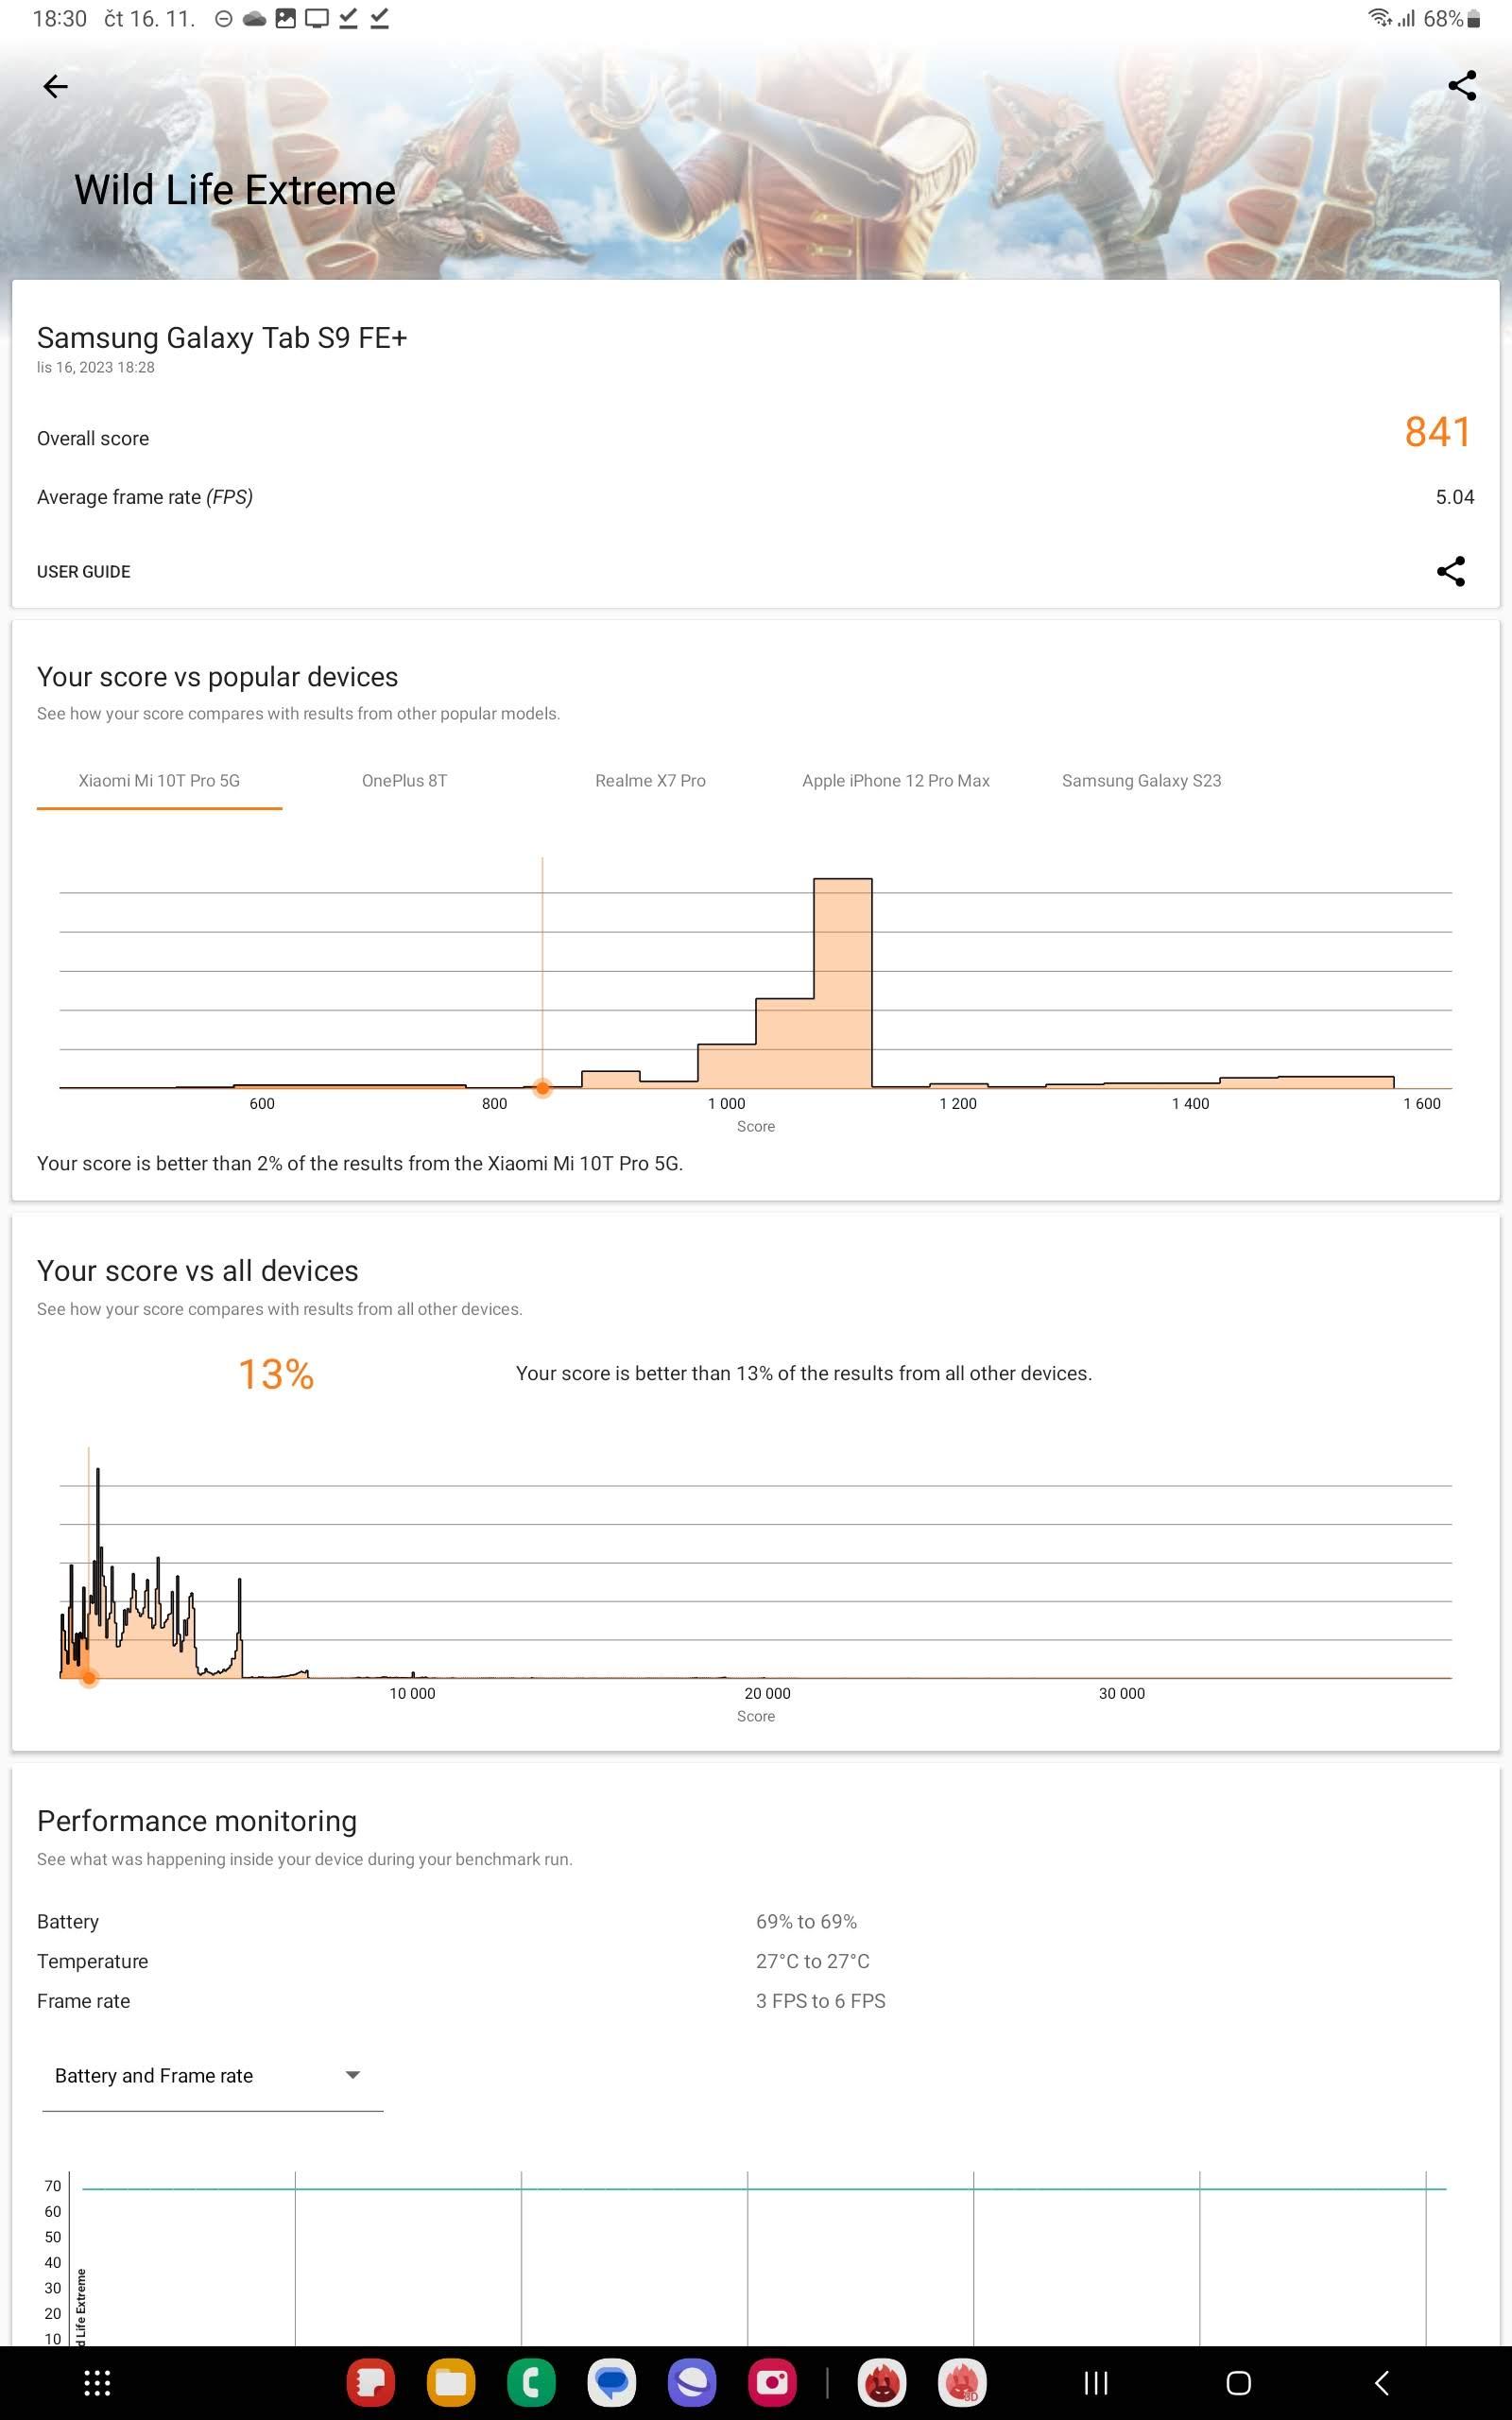The width and height of the screenshot is (1512, 2420).
Task: Click the orange score marker on histogram
Action: click(x=542, y=1088)
